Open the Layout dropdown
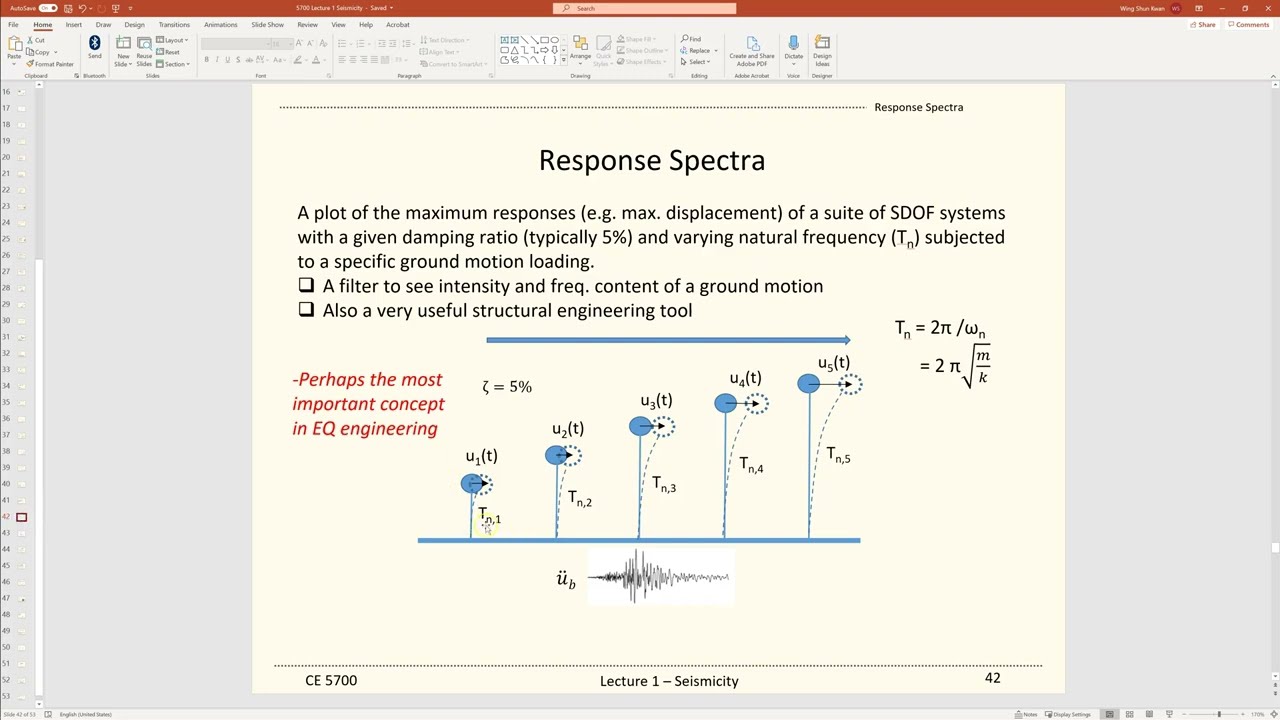Viewport: 1280px width, 720px height. click(173, 40)
